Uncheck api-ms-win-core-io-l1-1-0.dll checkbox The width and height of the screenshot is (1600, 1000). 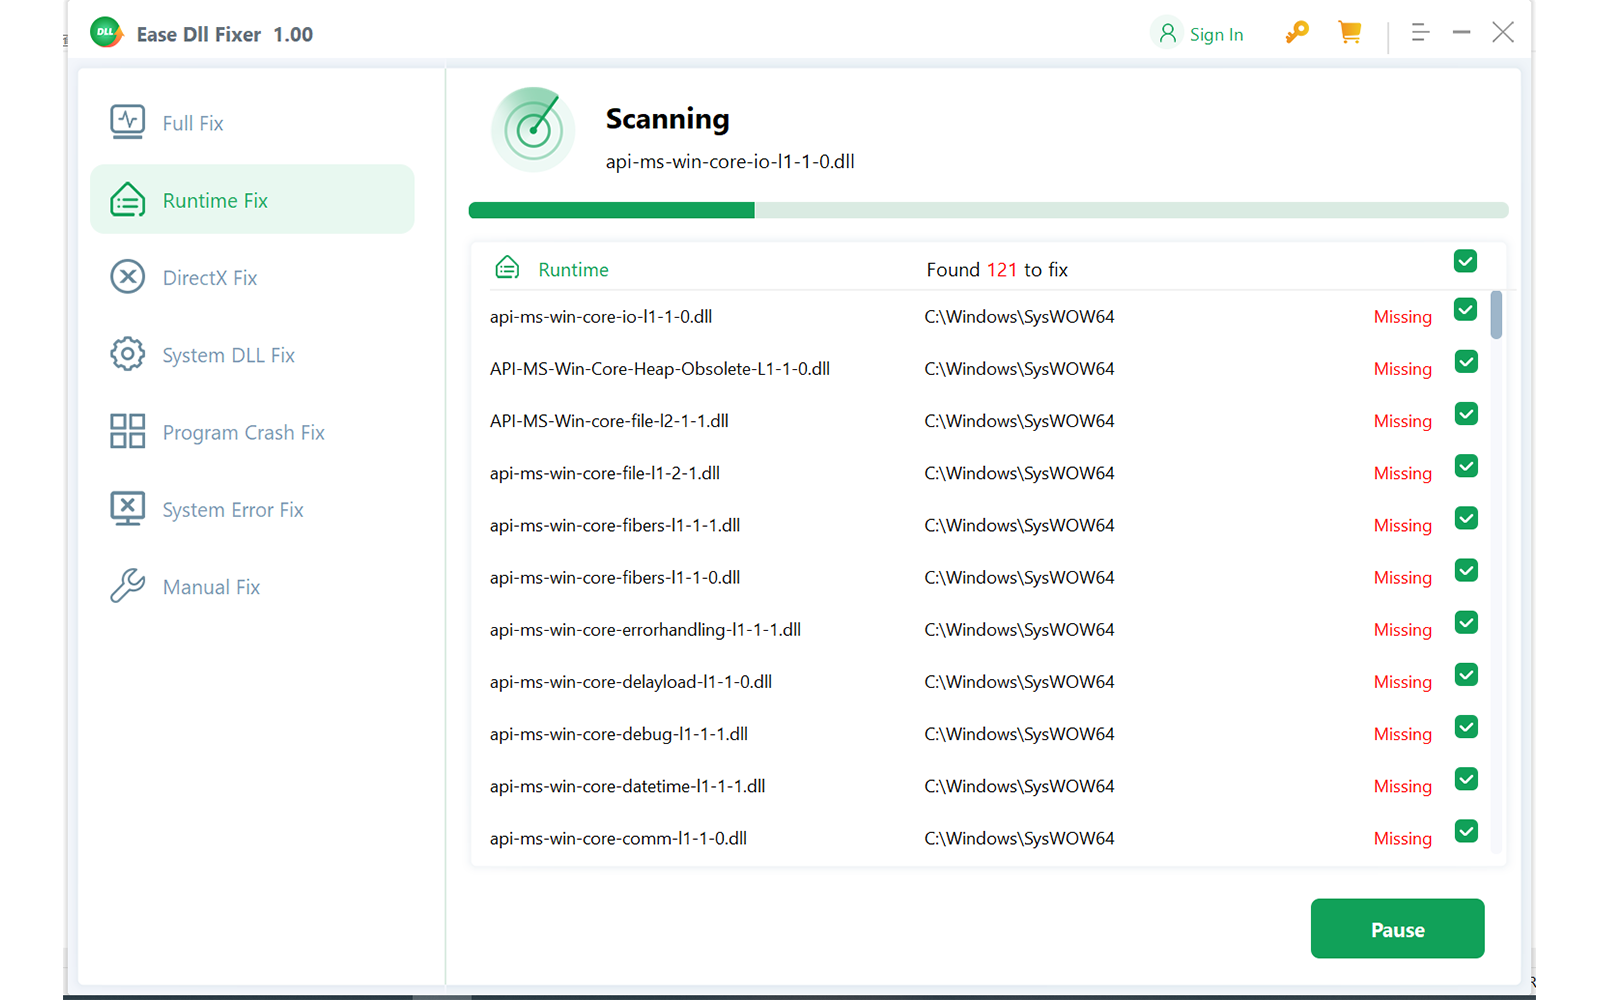click(x=1465, y=309)
